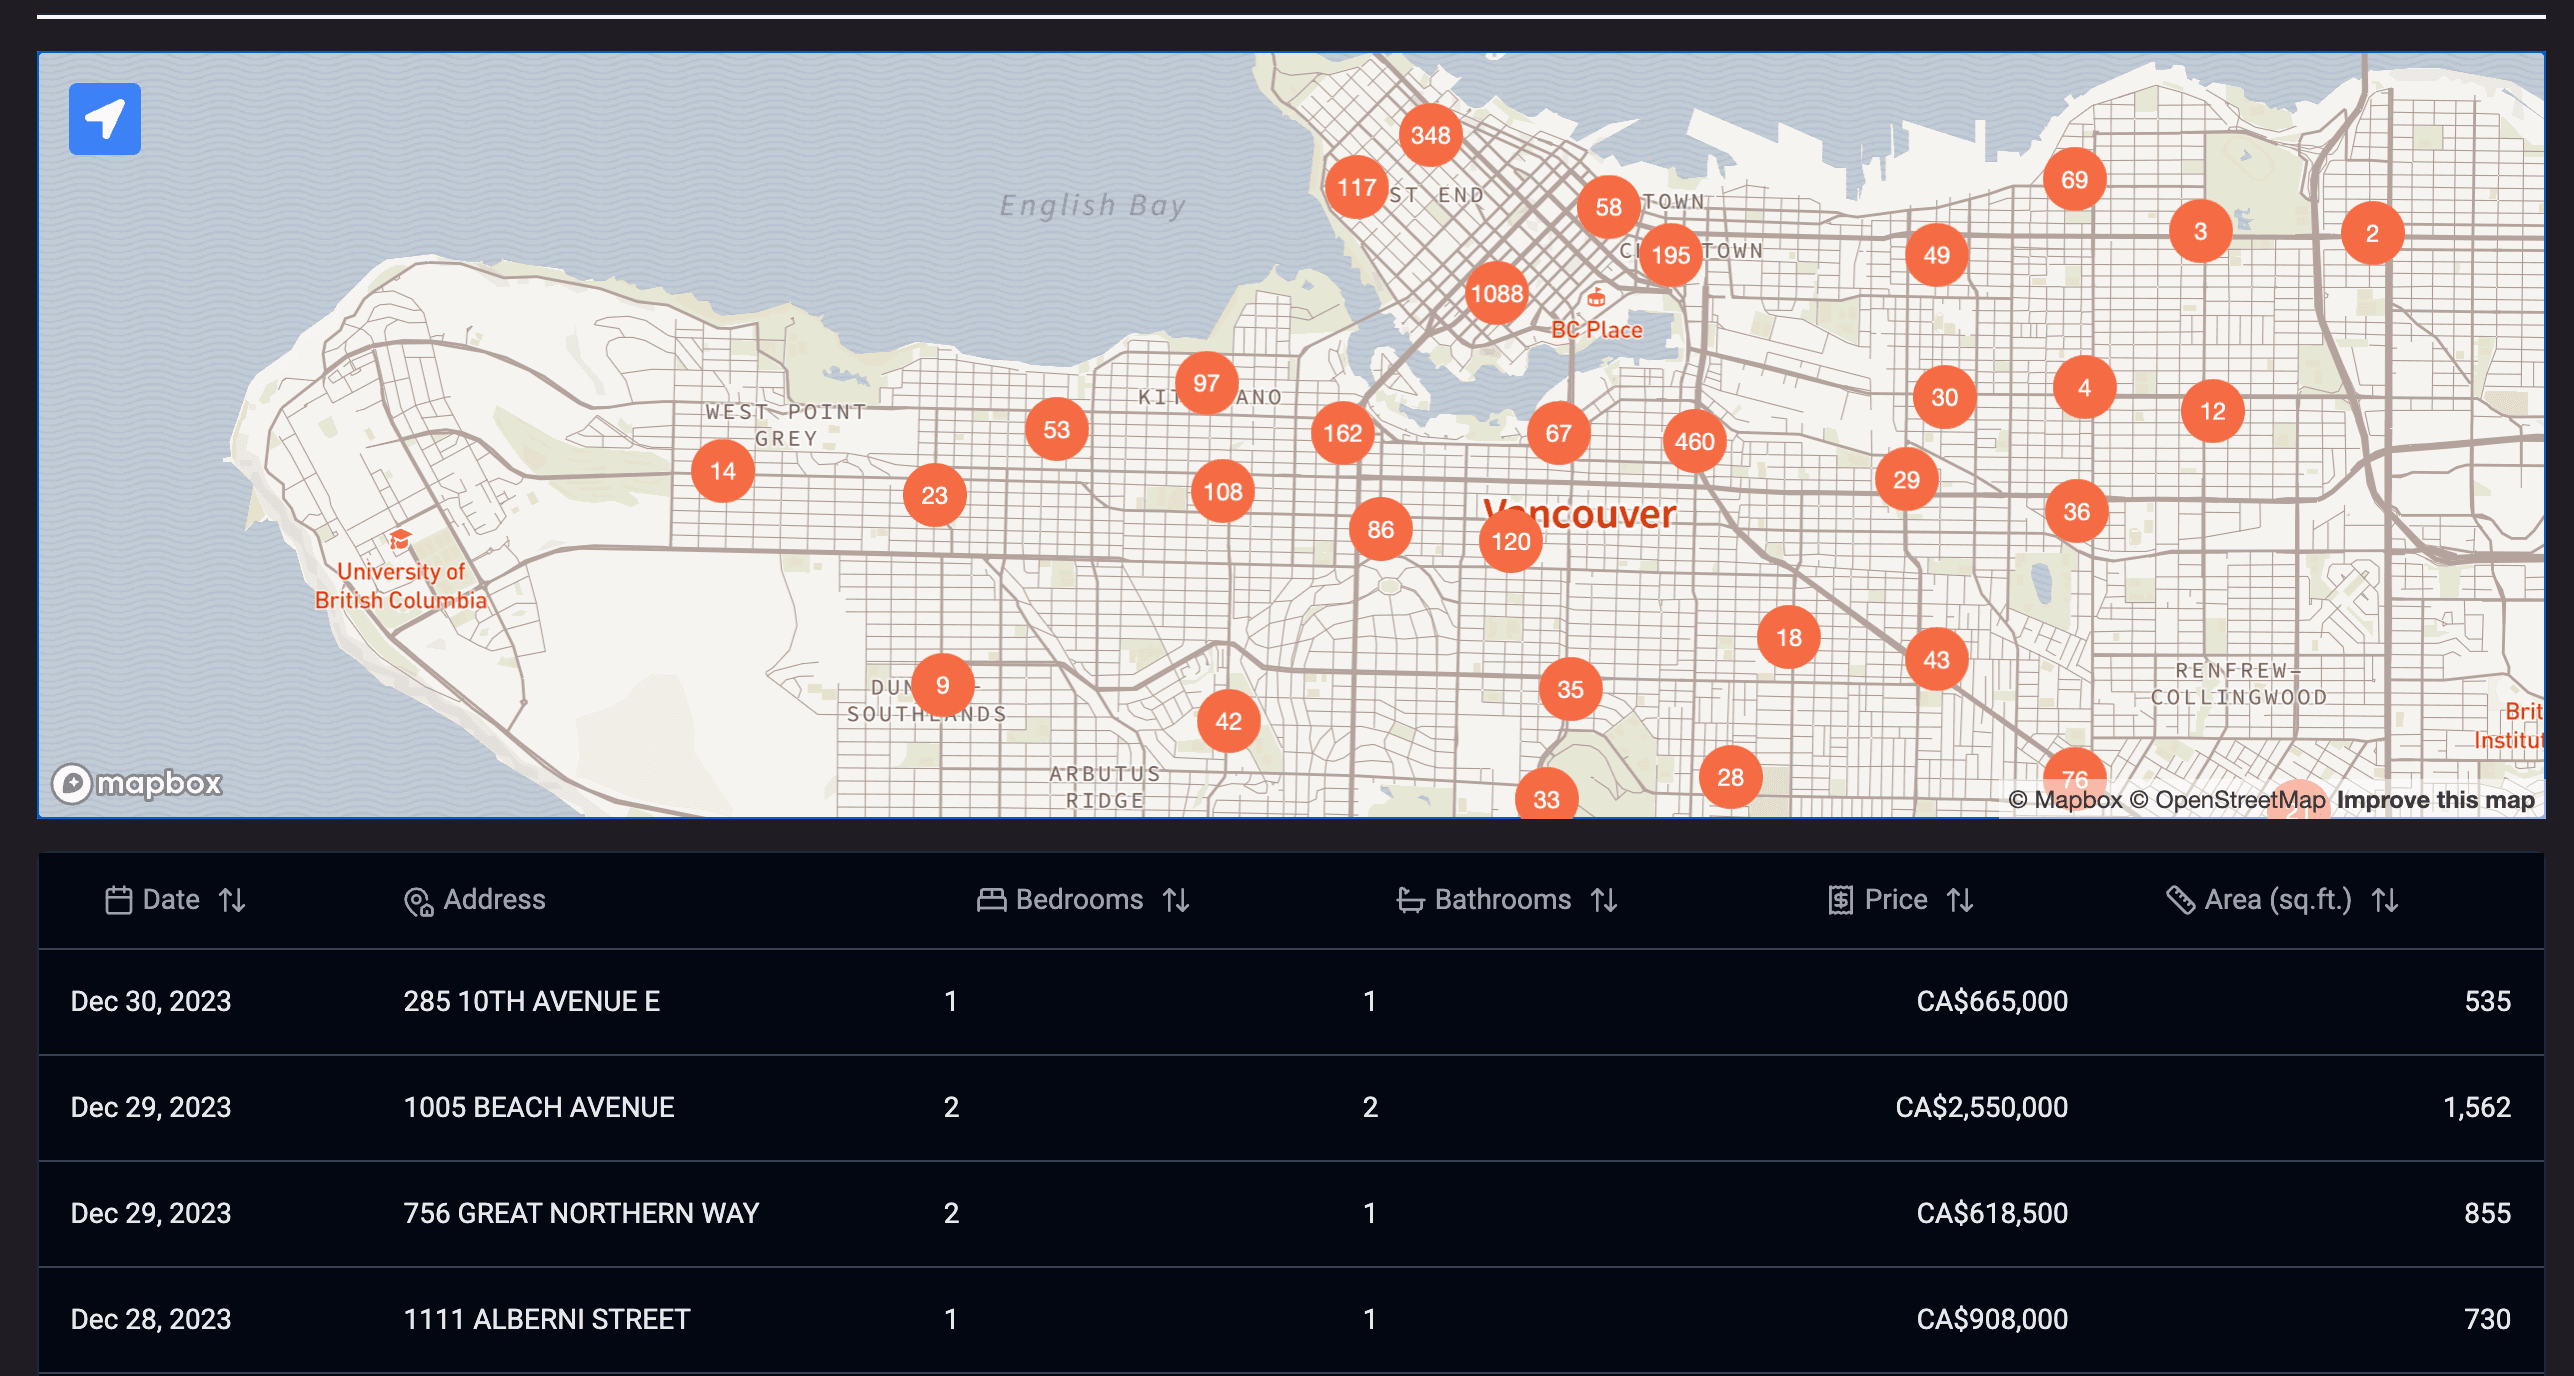Screen dimensions: 2574x1376
Task: Open the © Mapbox attribution link
Action: pos(2065,800)
